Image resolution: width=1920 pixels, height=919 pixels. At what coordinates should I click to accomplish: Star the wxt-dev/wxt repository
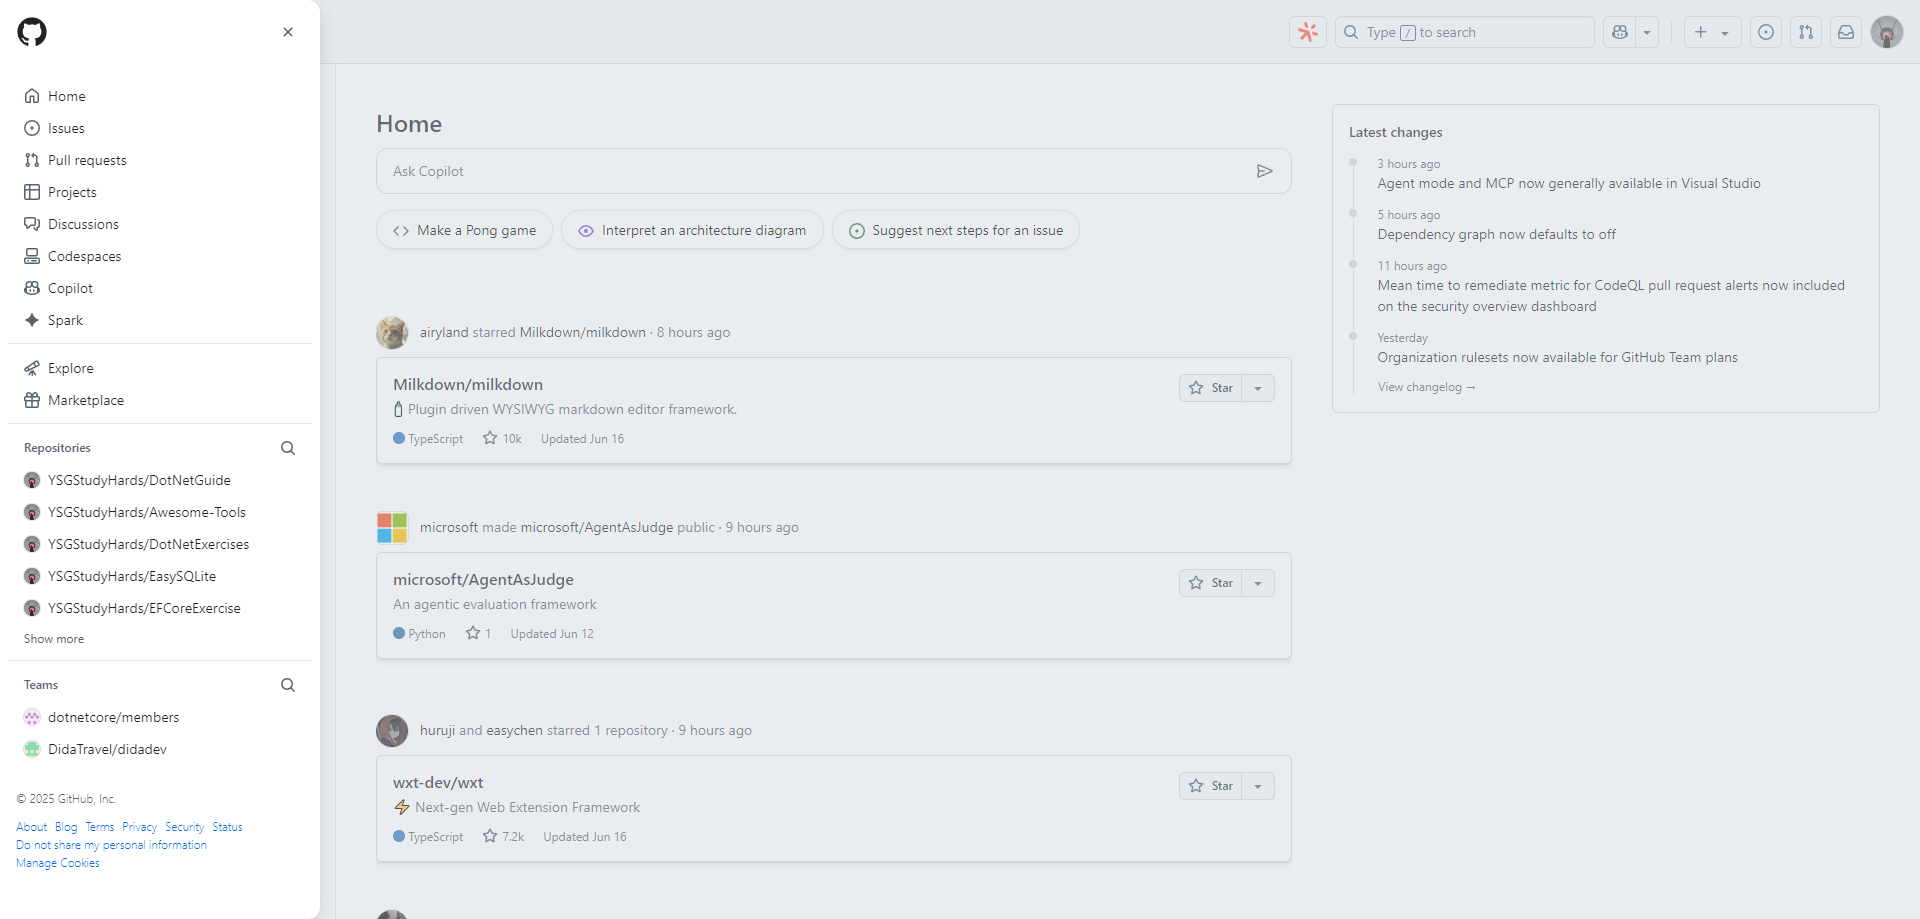pyautogui.click(x=1210, y=786)
